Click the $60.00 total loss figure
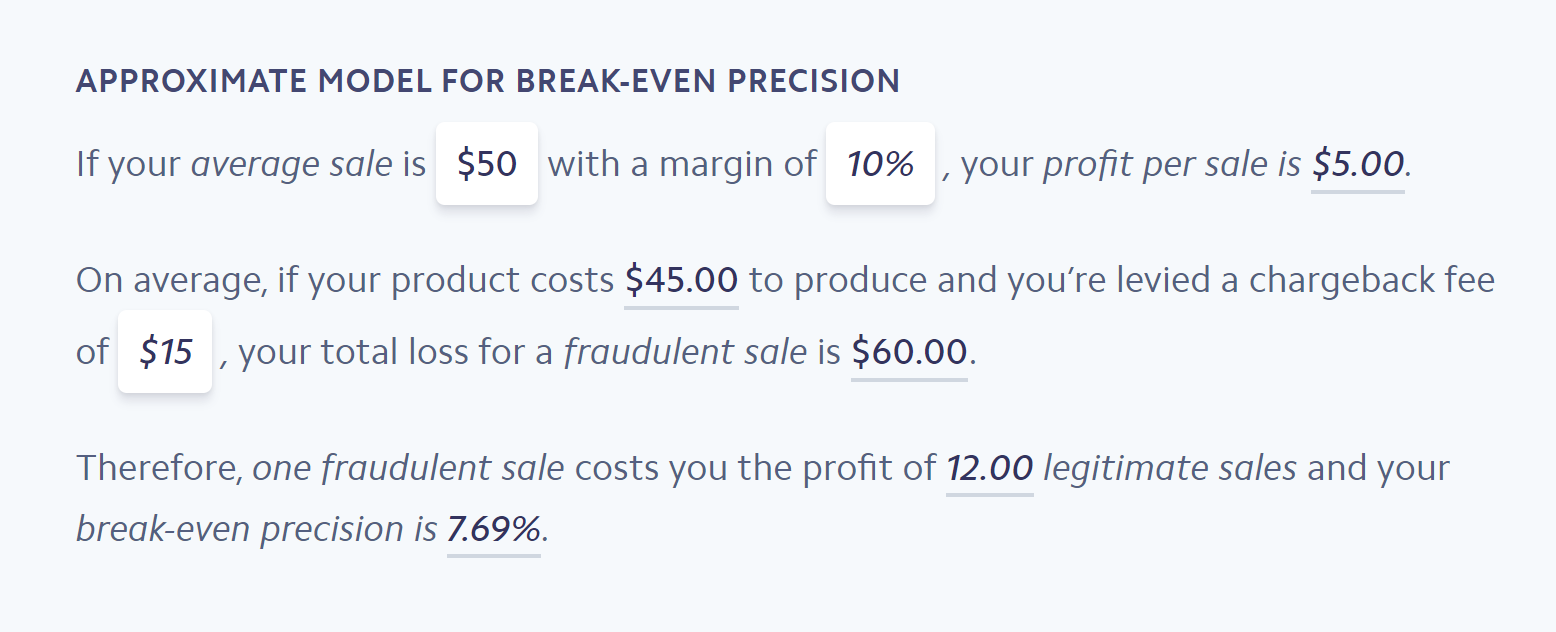The height and width of the screenshot is (632, 1556). click(x=908, y=351)
